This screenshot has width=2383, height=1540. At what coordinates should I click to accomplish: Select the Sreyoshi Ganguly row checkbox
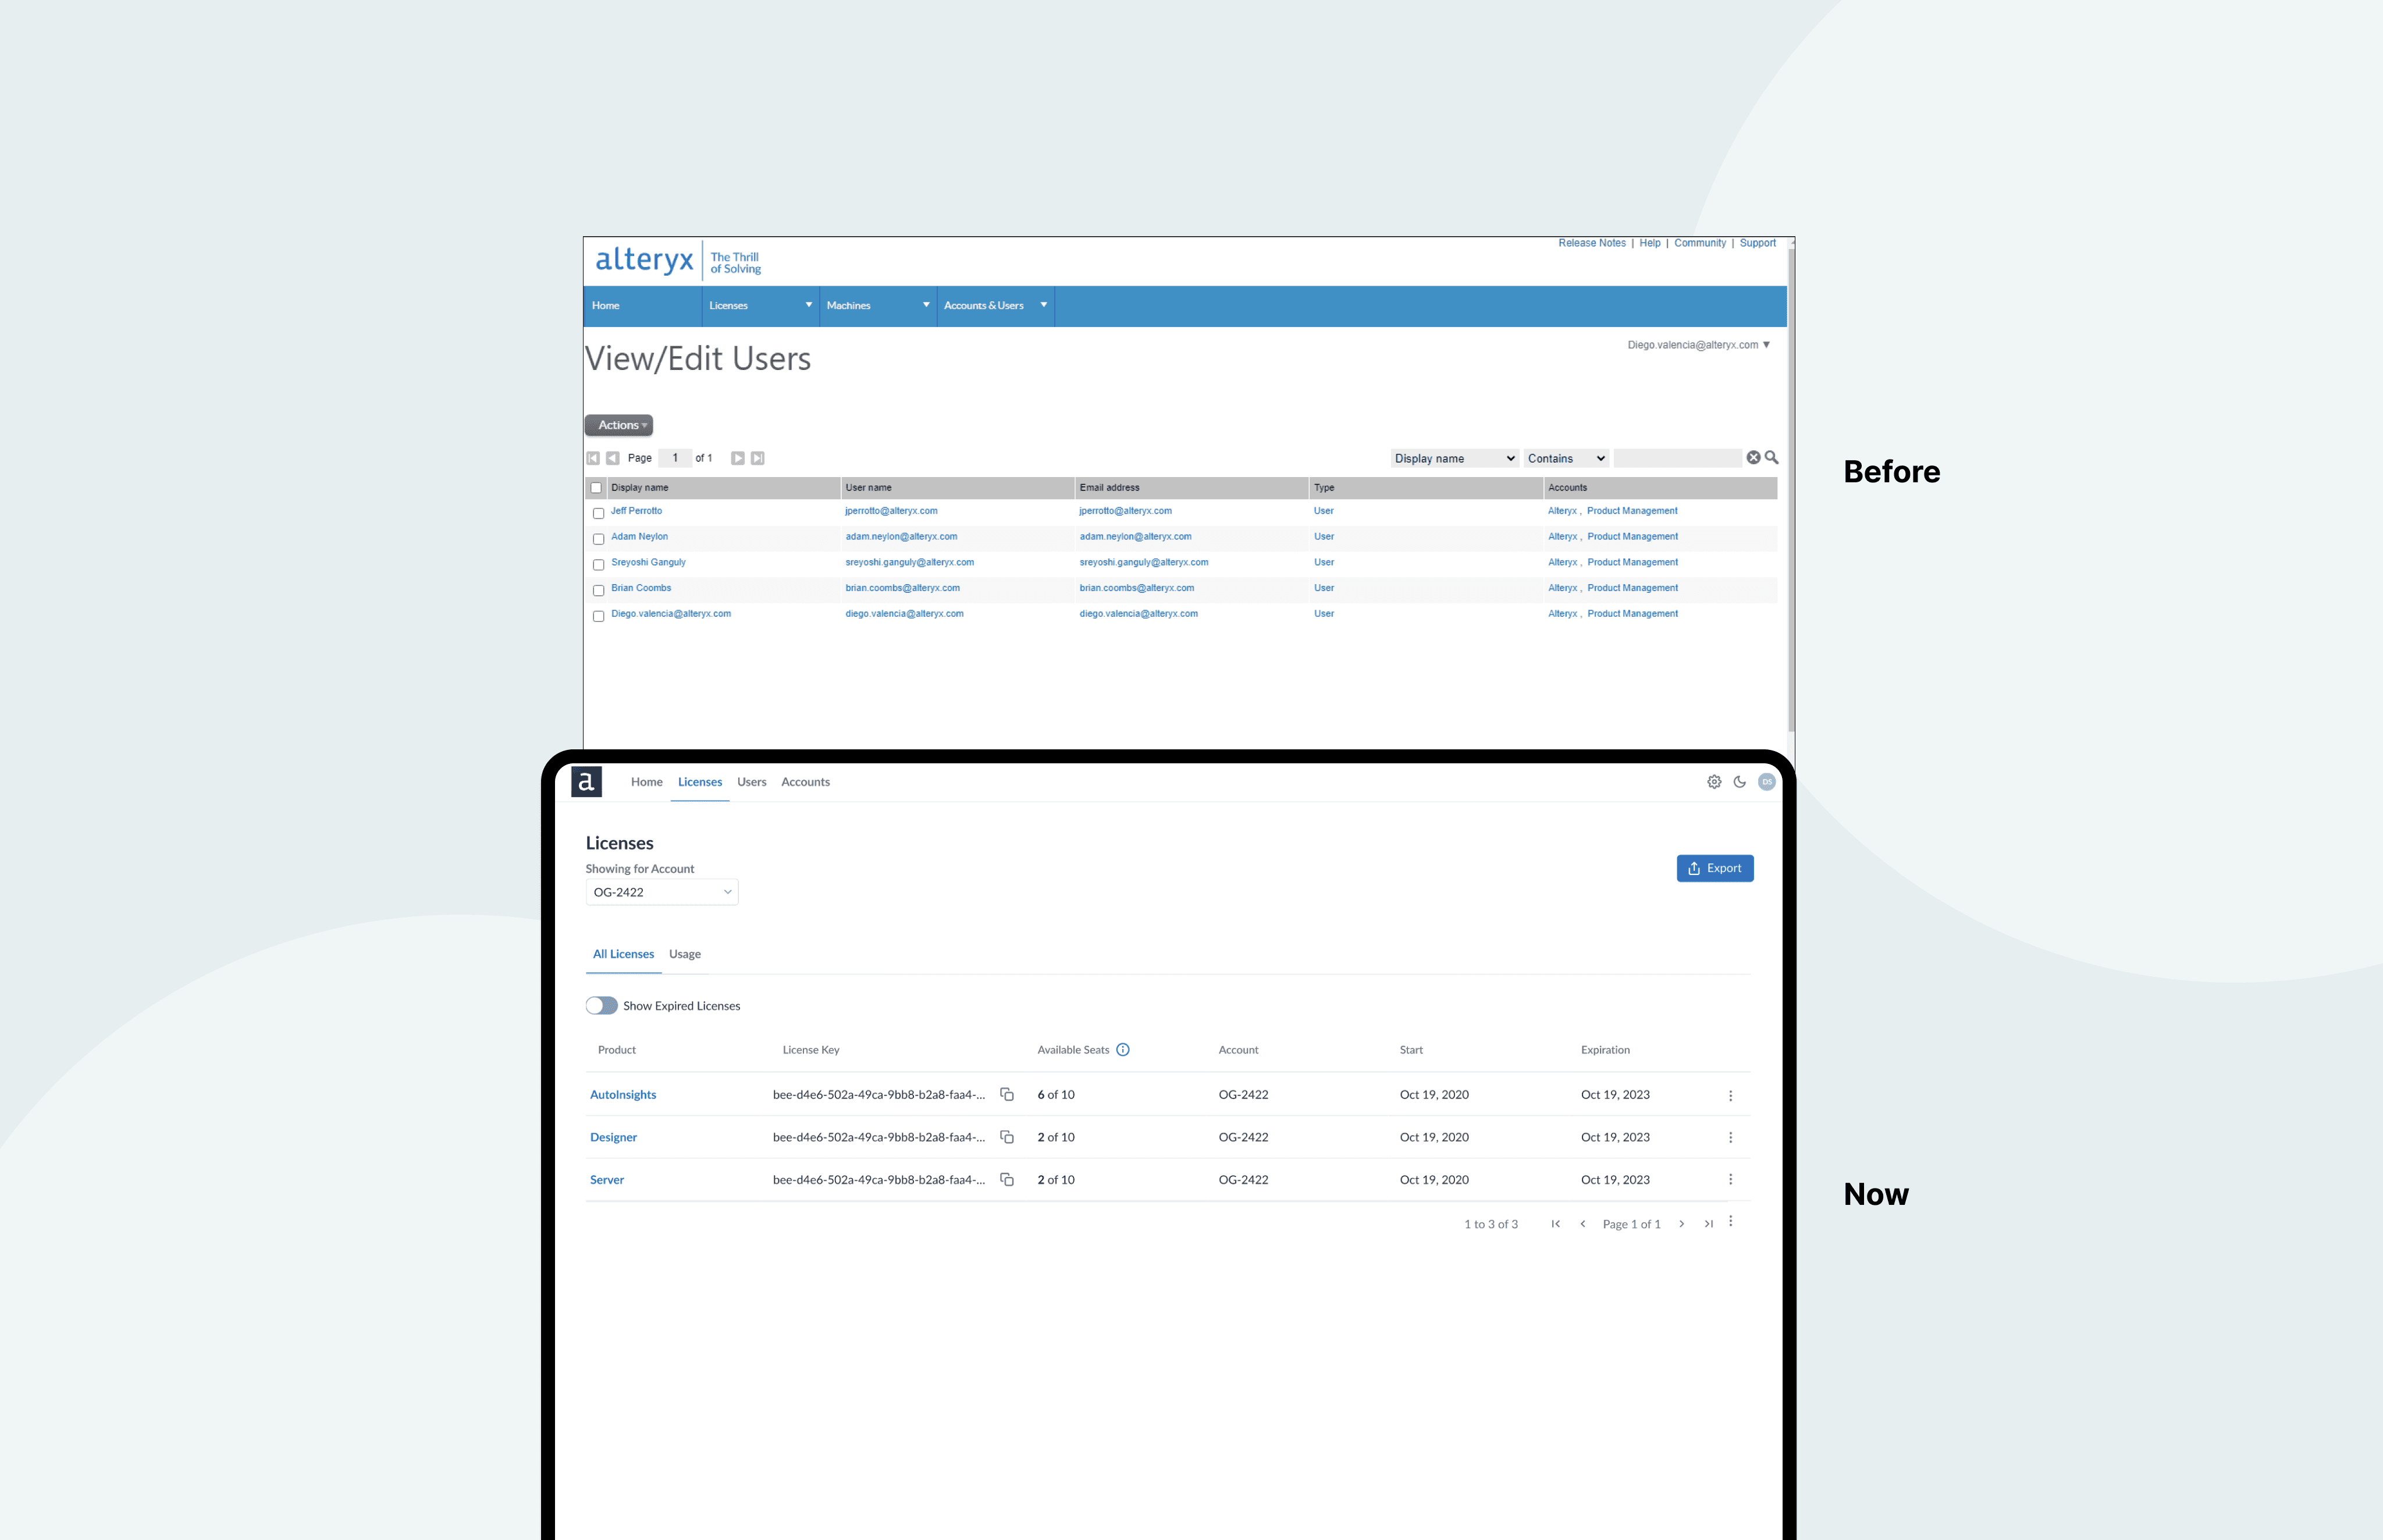599,565
